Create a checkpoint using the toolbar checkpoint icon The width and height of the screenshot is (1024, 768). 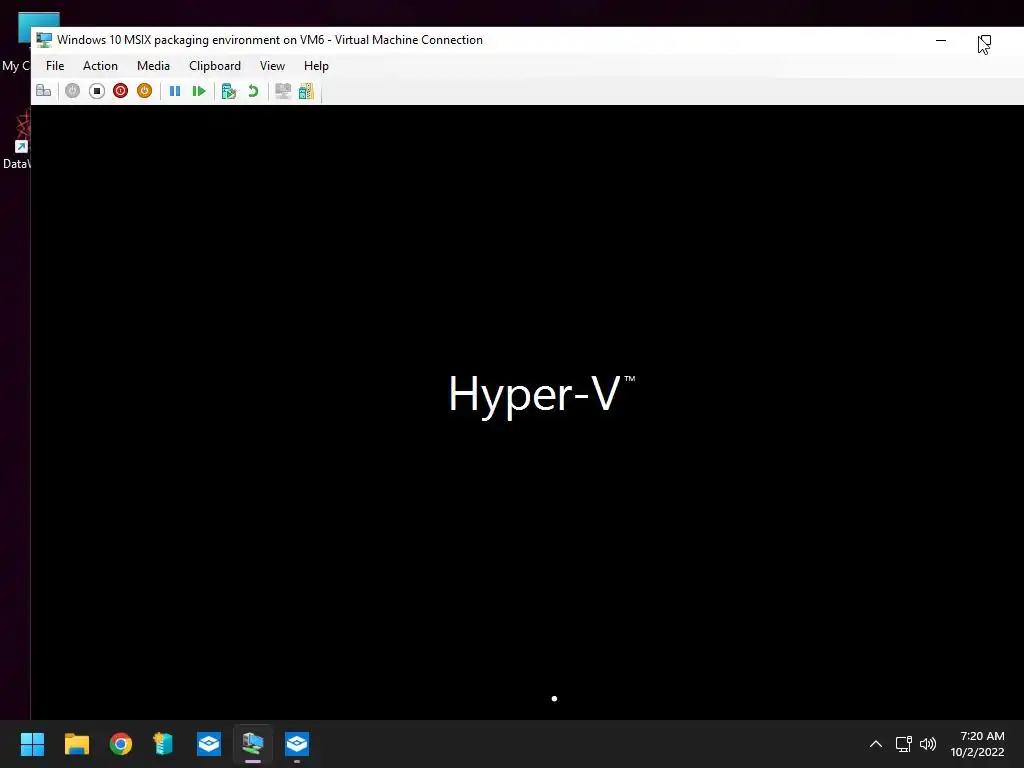[x=229, y=91]
